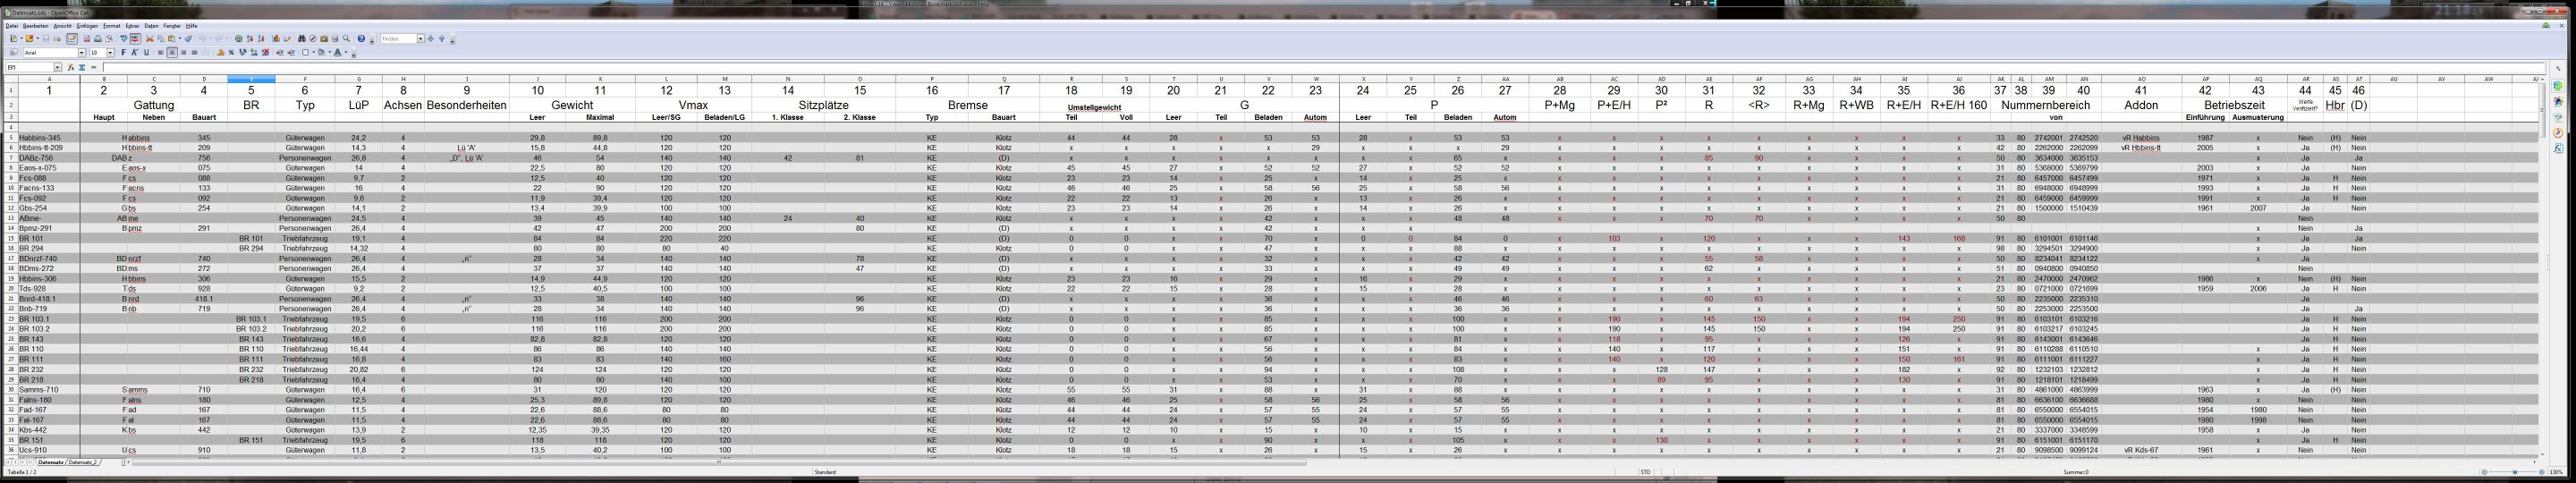The image size is (2576, 483).
Task: Open the Ansicht menu
Action: (x=62, y=26)
